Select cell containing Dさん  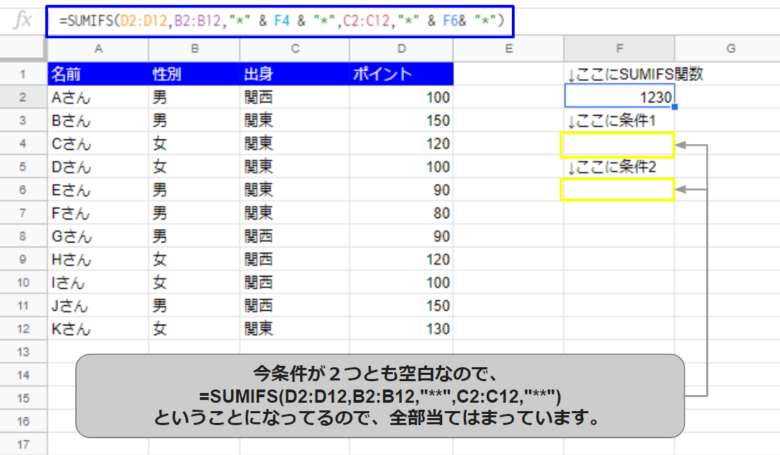coord(98,167)
